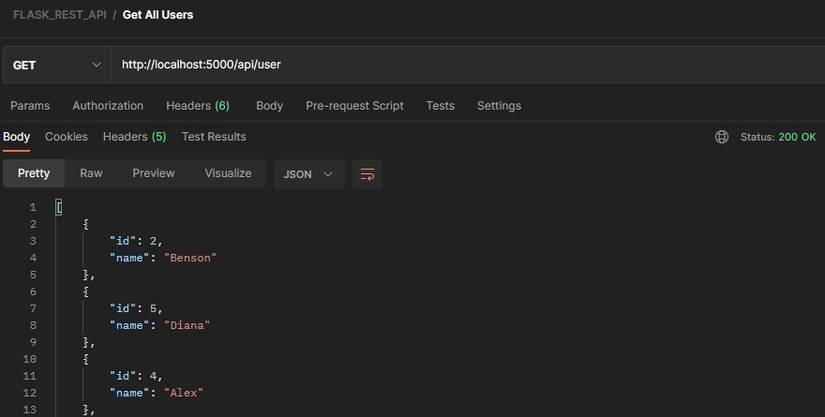Click the opening bracket on line 1
This screenshot has width=825, height=417.
[59, 208]
